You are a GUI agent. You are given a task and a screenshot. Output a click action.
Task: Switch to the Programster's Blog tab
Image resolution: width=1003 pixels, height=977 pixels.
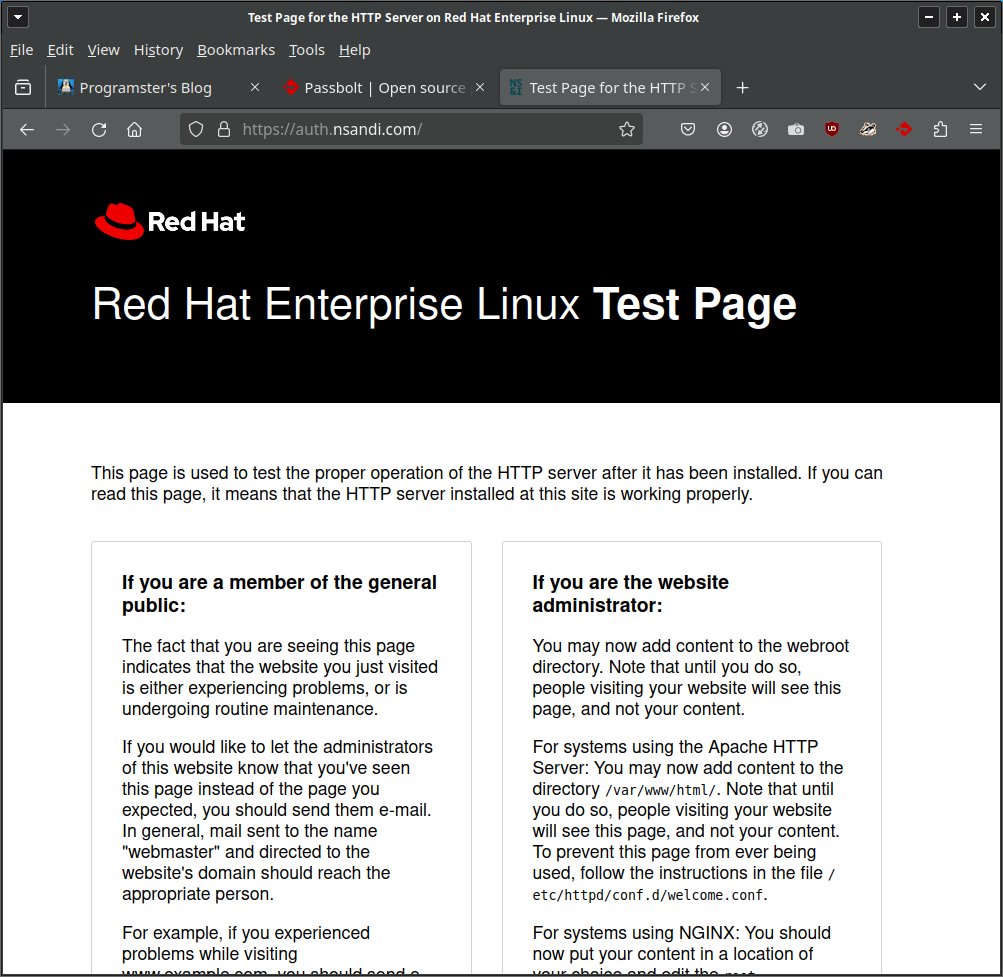point(160,88)
